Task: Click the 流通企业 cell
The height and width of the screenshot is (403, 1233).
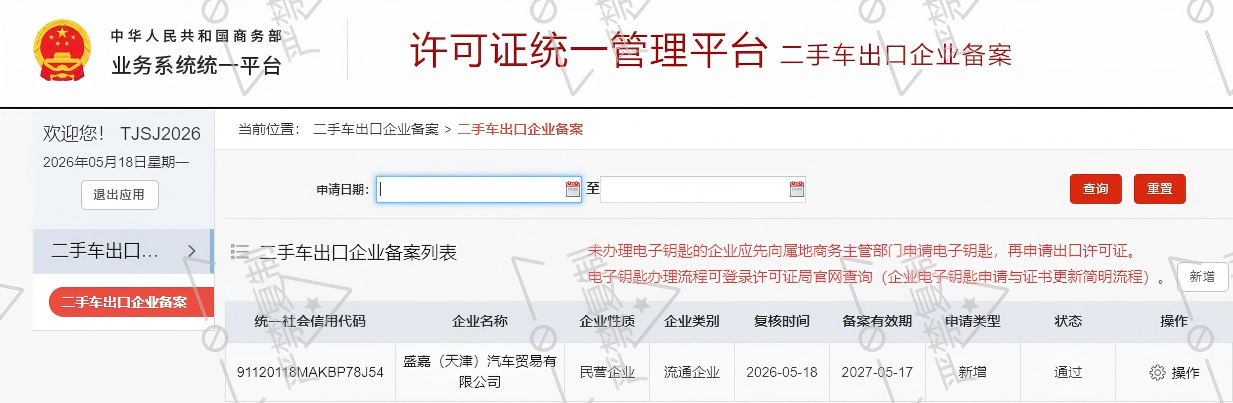Action: (x=692, y=372)
